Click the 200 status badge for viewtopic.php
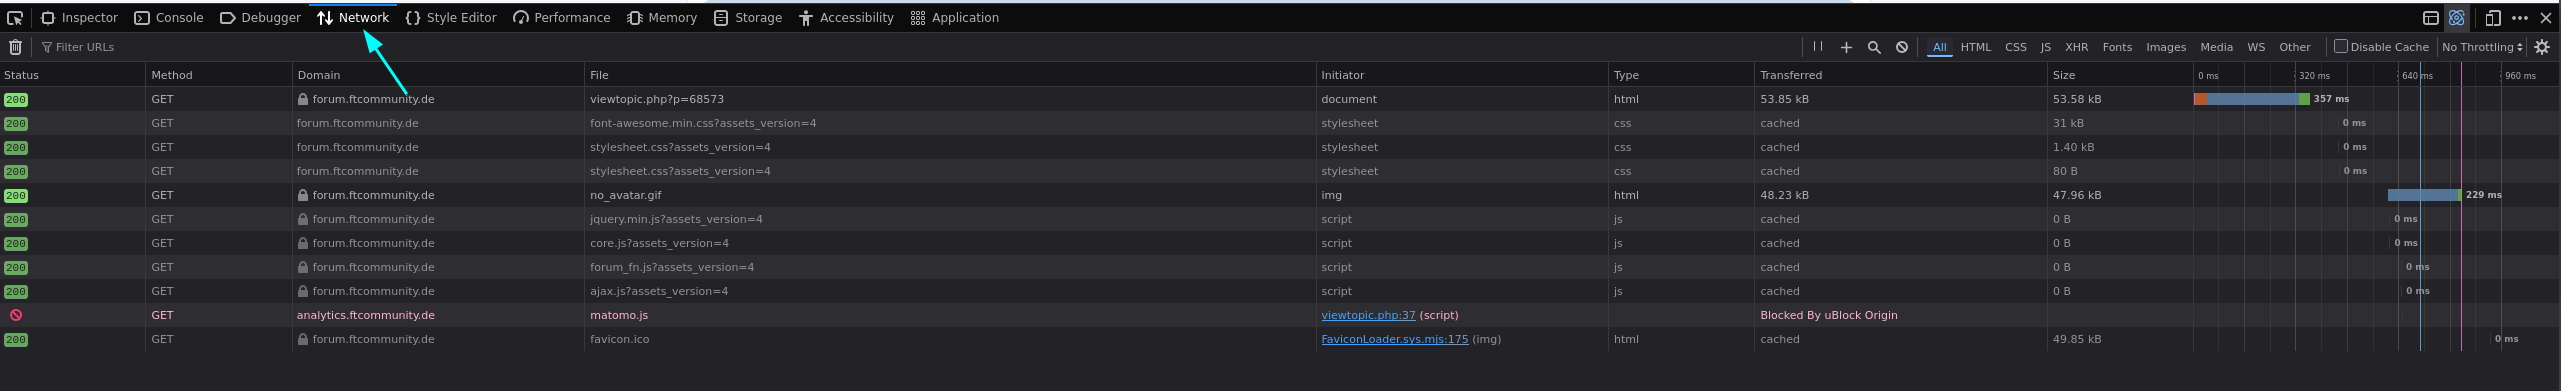Viewport: 2561px width, 391px height. [x=16, y=100]
